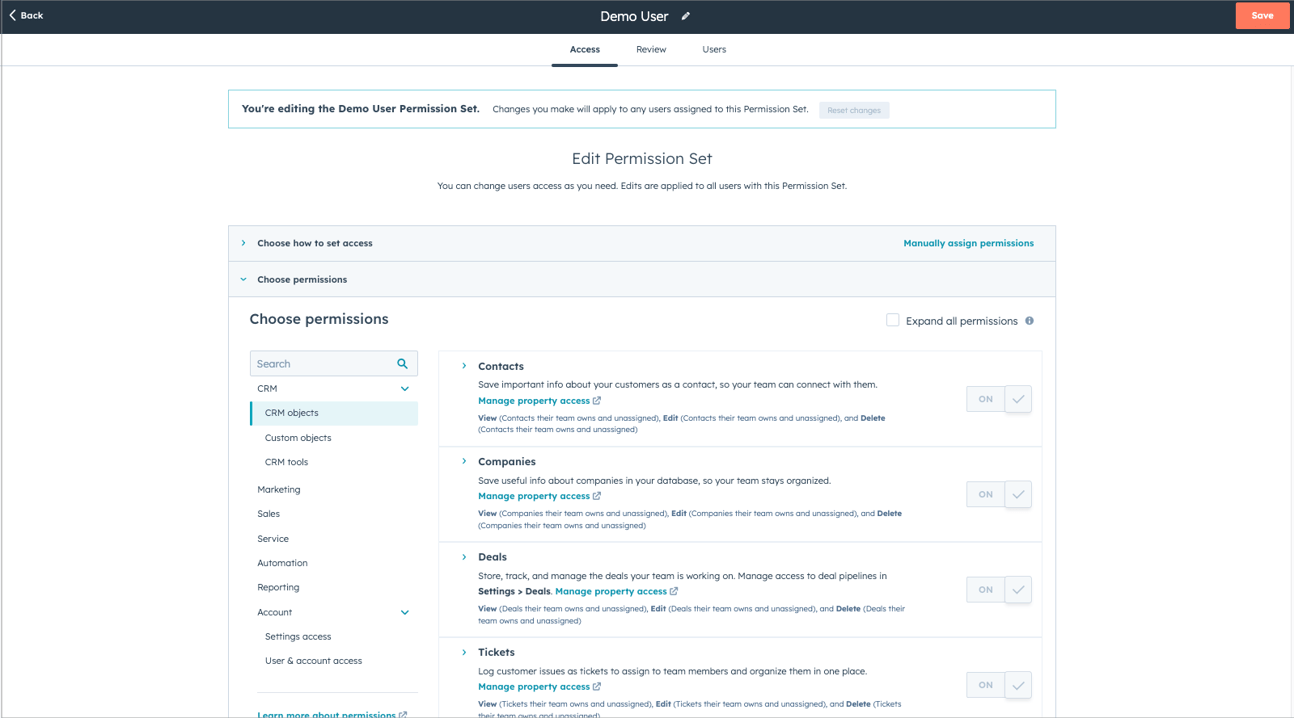Expand the Companies permission row
Screen dimensions: 1294x718
(x=464, y=461)
